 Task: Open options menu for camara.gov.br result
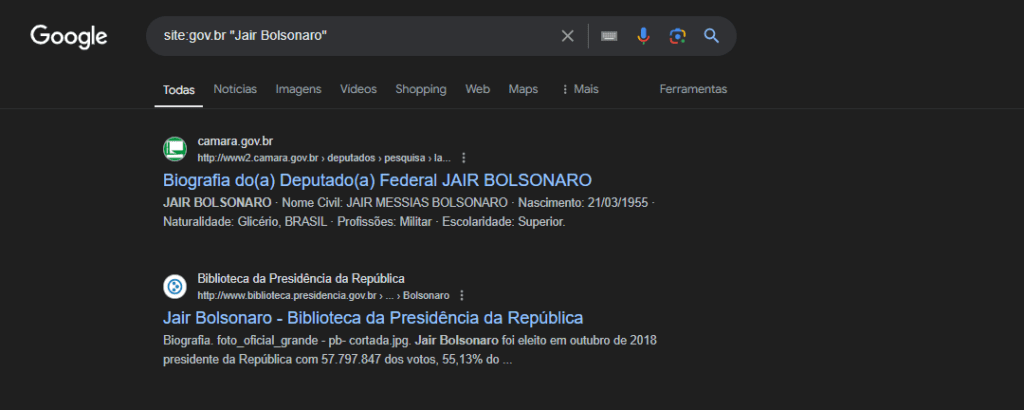pos(464,158)
